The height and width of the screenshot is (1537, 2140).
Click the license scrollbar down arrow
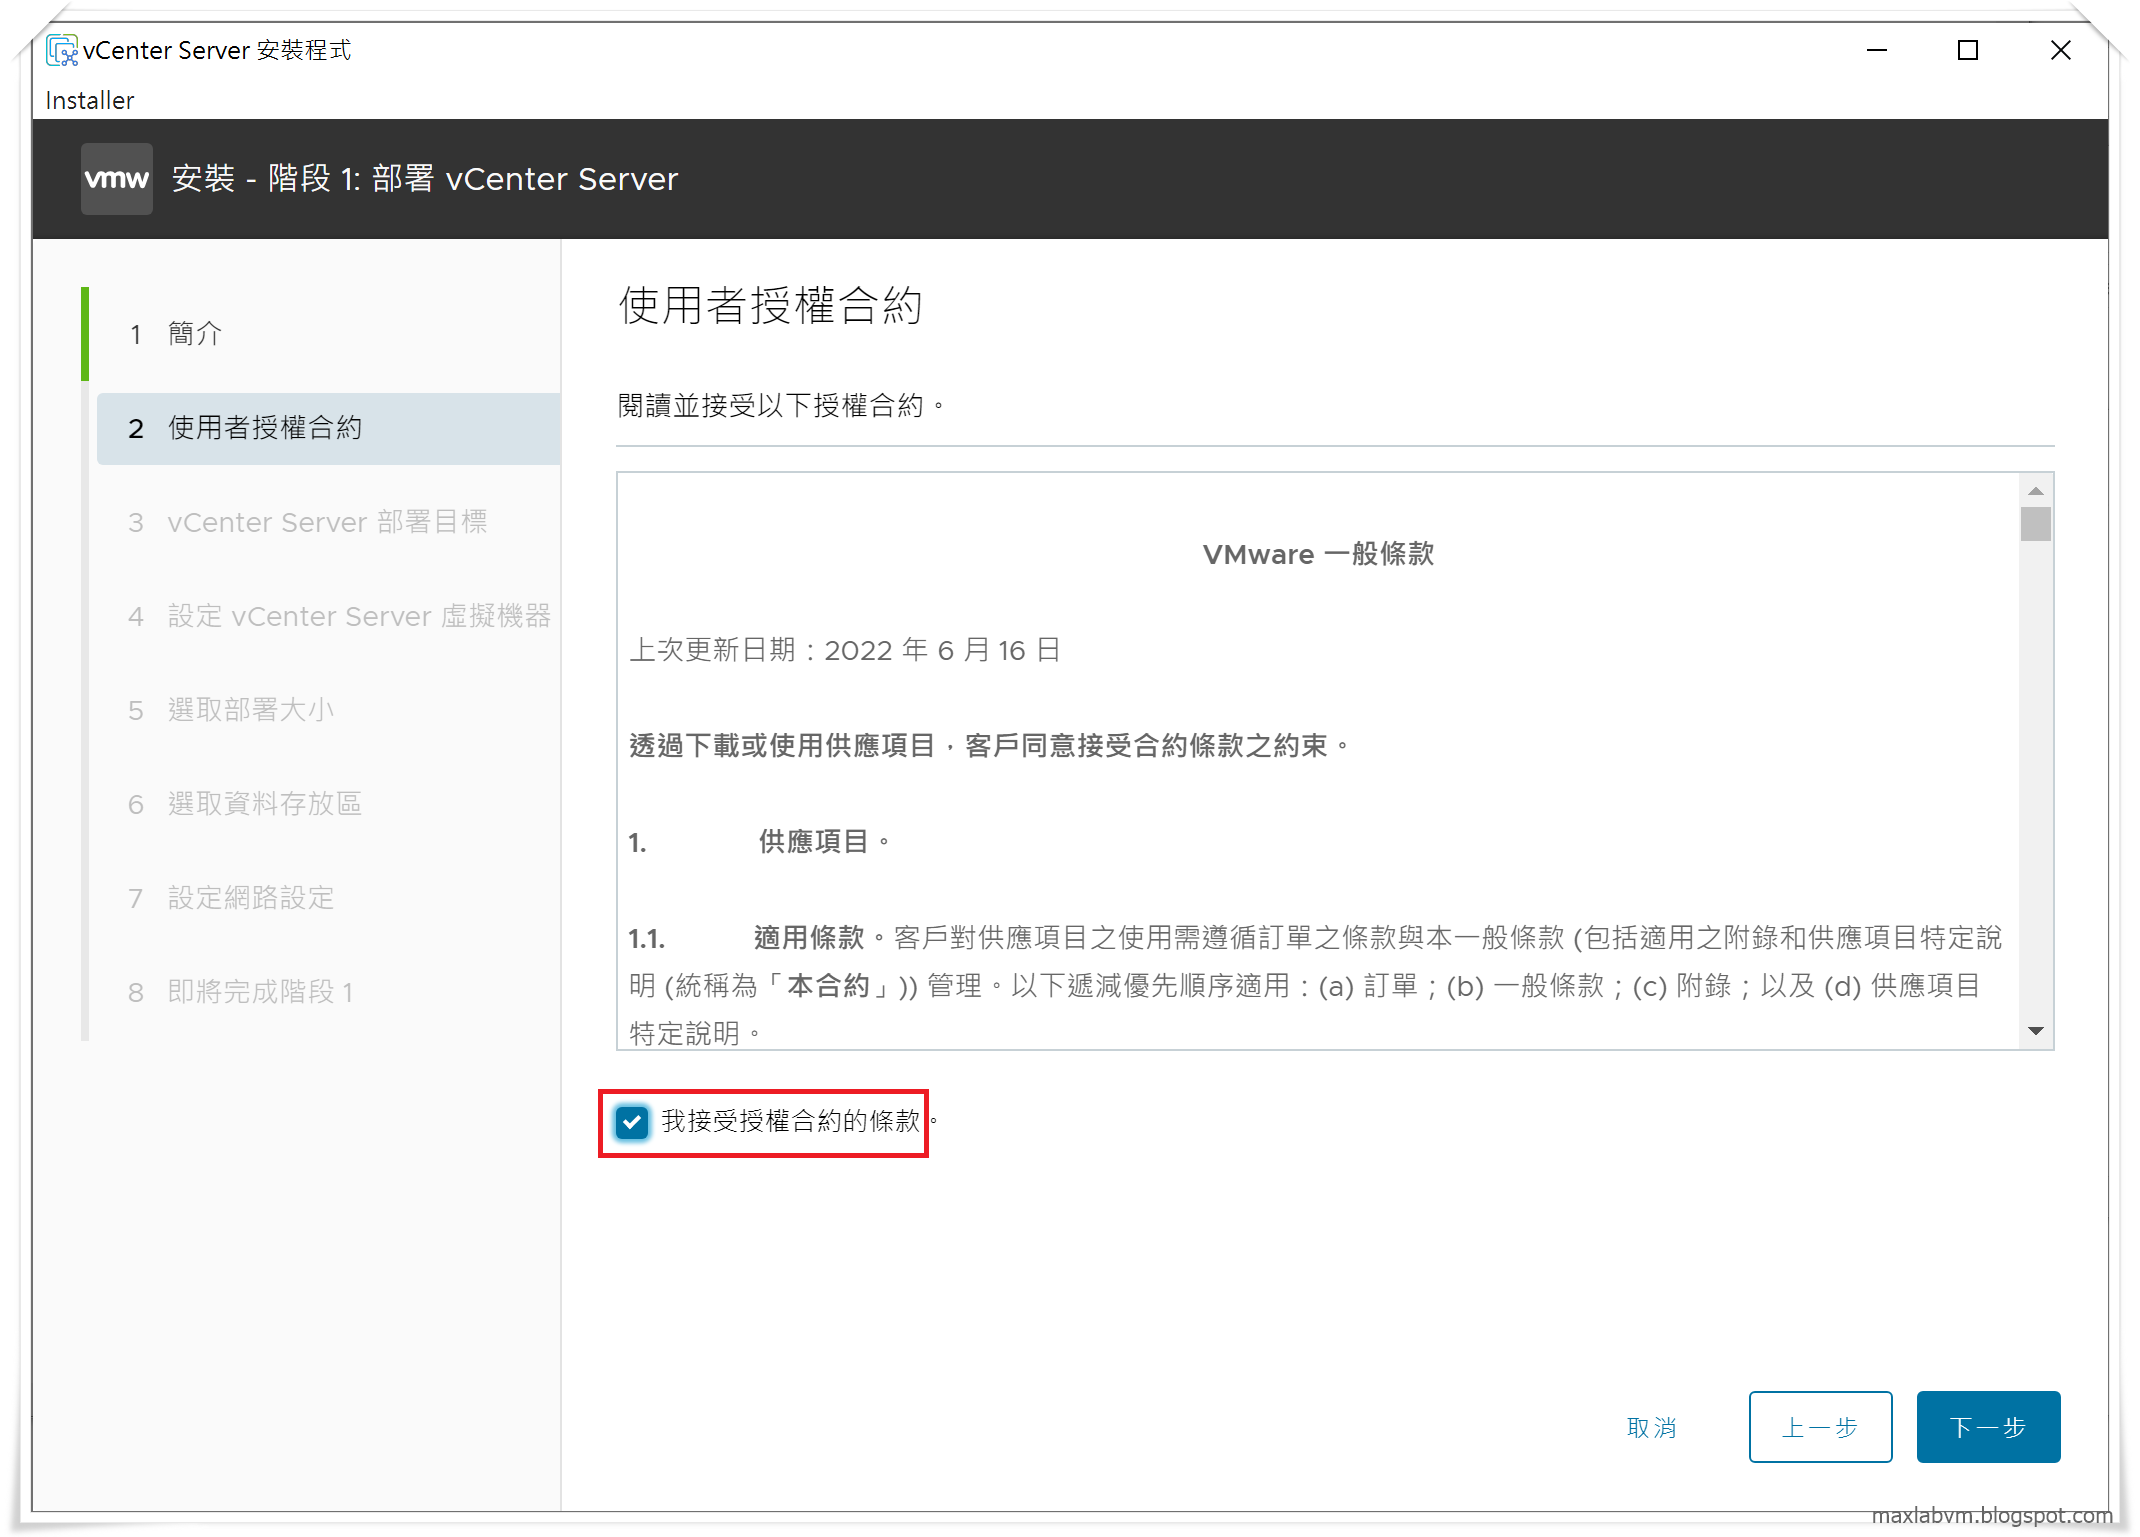click(2035, 1031)
